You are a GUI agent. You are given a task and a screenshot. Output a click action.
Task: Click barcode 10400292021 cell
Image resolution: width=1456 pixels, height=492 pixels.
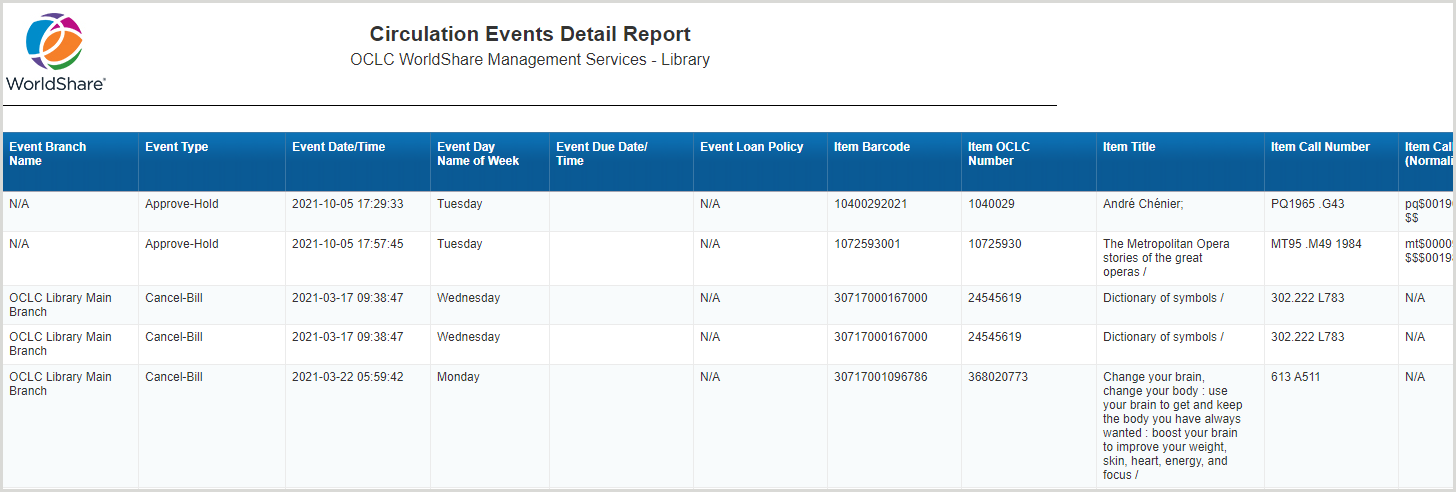(870, 204)
